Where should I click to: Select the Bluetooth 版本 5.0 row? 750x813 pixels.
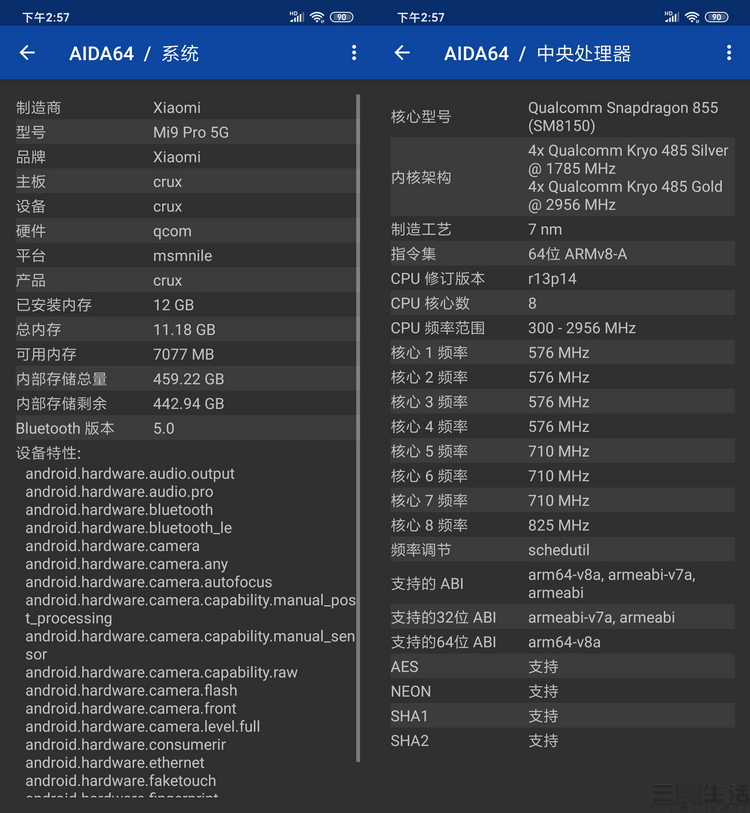click(186, 428)
